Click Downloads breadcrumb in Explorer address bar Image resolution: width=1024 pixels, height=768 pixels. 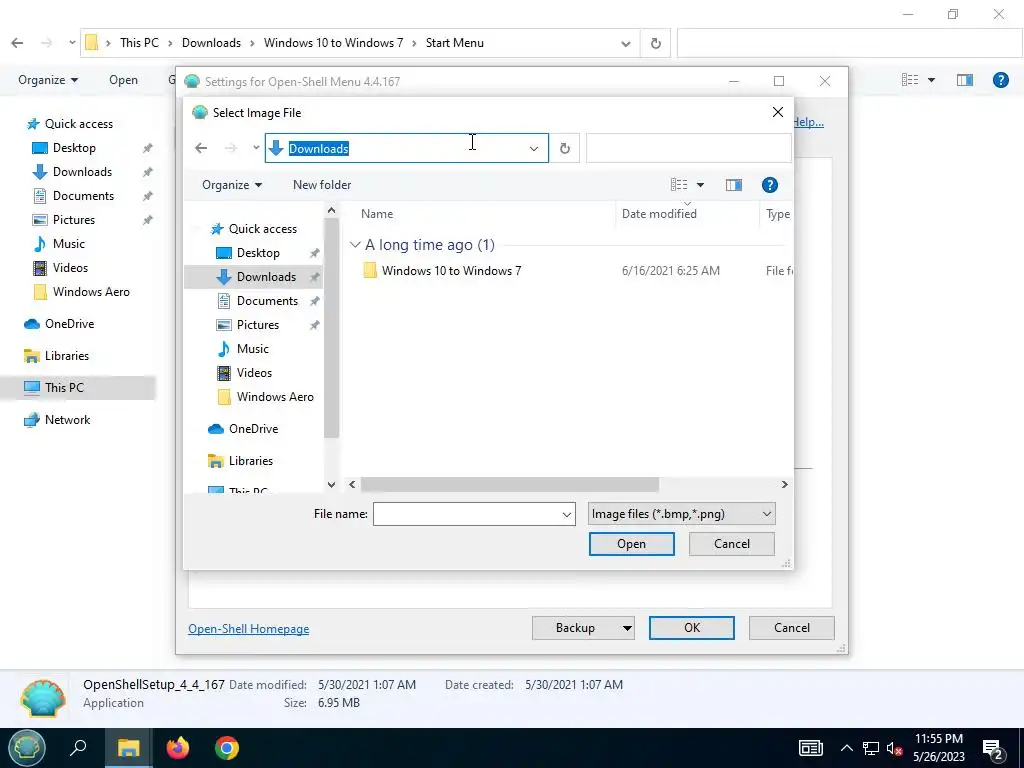point(211,42)
